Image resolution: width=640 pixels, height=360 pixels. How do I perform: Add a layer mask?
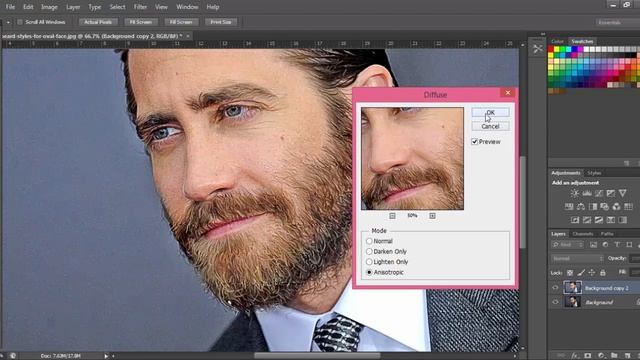[x=588, y=356]
